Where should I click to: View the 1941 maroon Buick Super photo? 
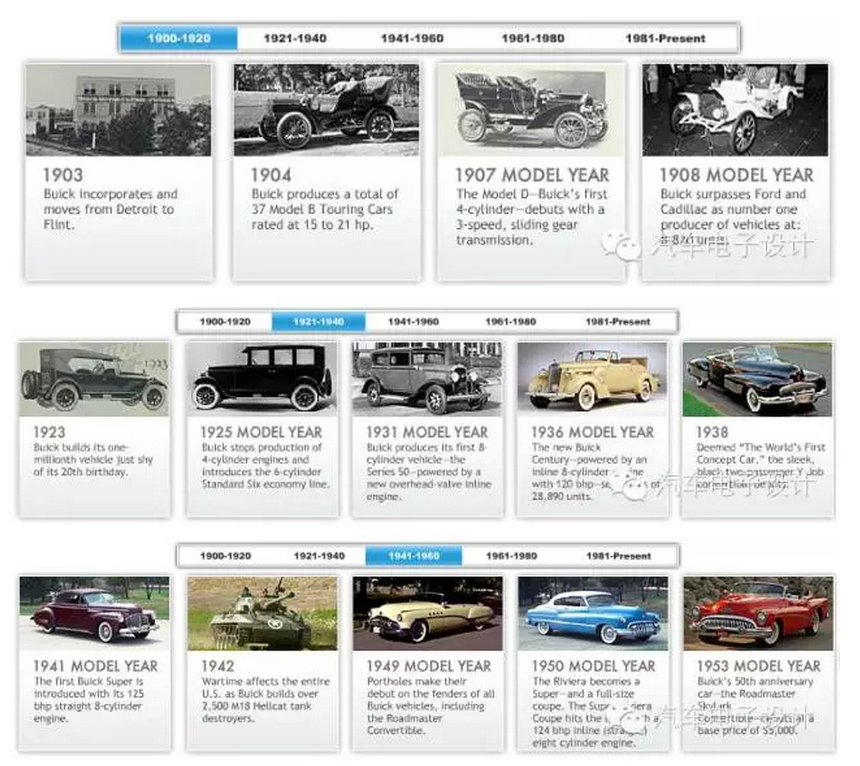pos(94,613)
